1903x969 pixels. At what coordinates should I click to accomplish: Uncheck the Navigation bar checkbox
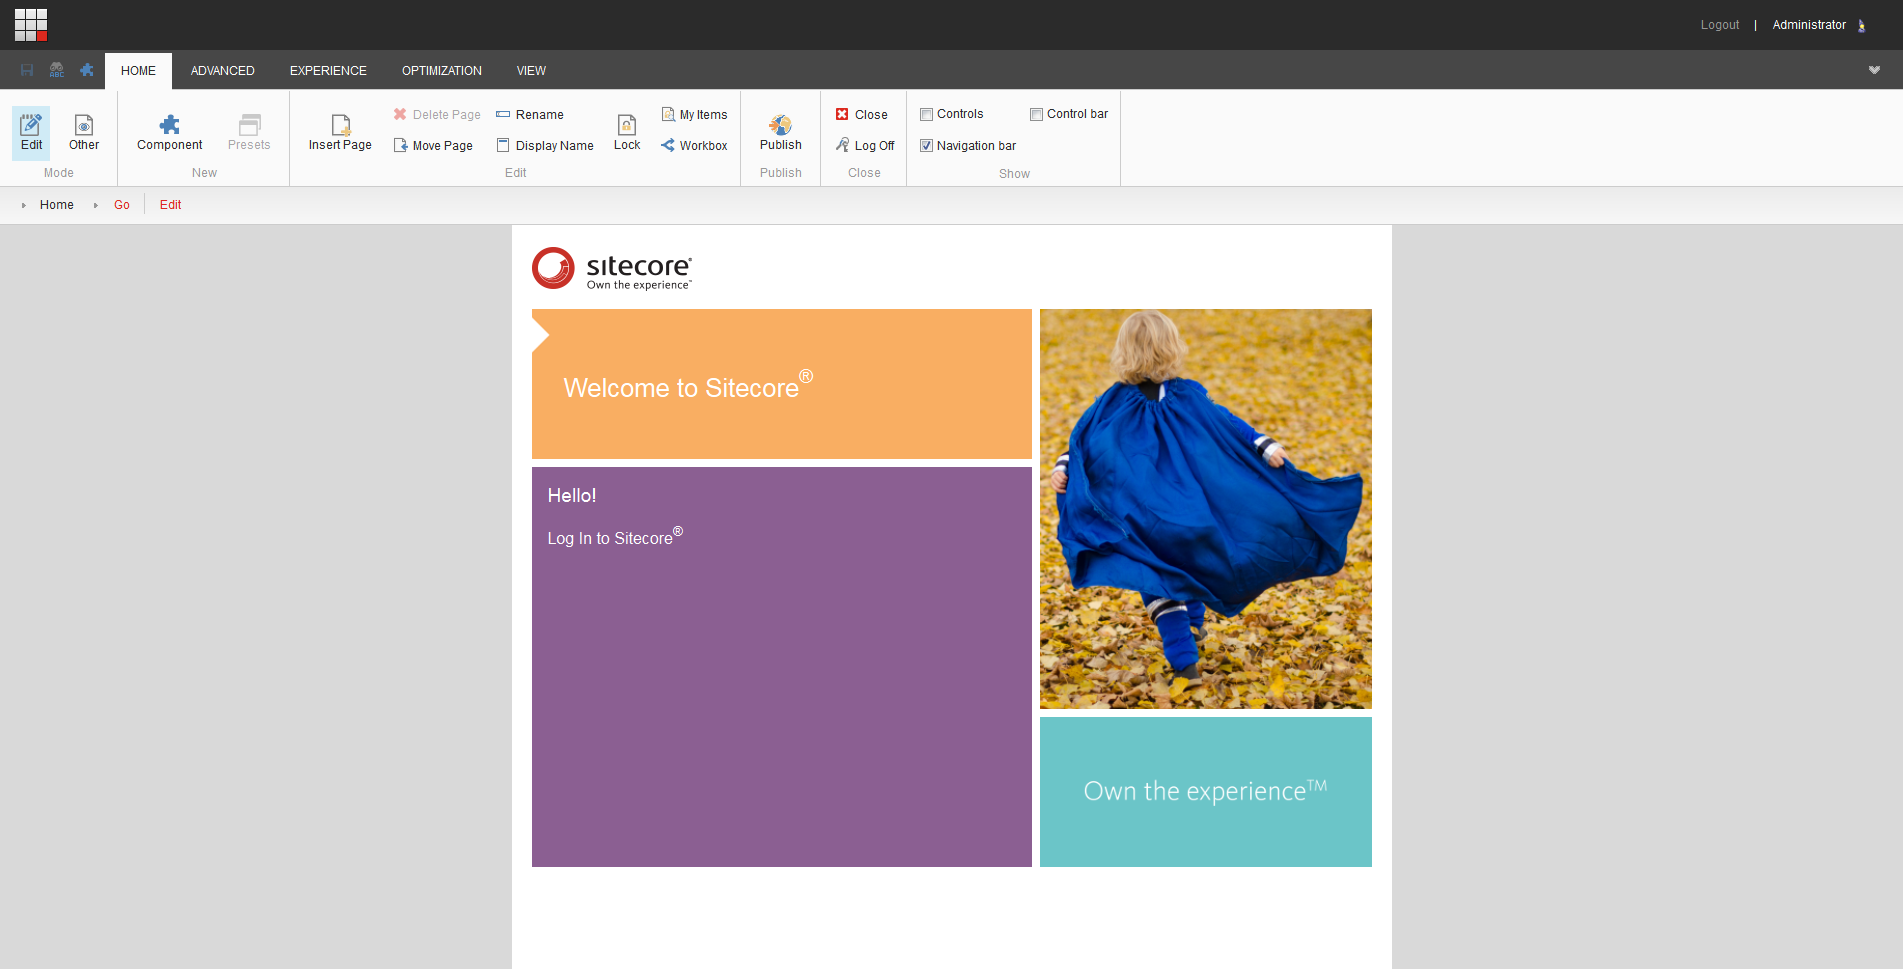point(926,146)
